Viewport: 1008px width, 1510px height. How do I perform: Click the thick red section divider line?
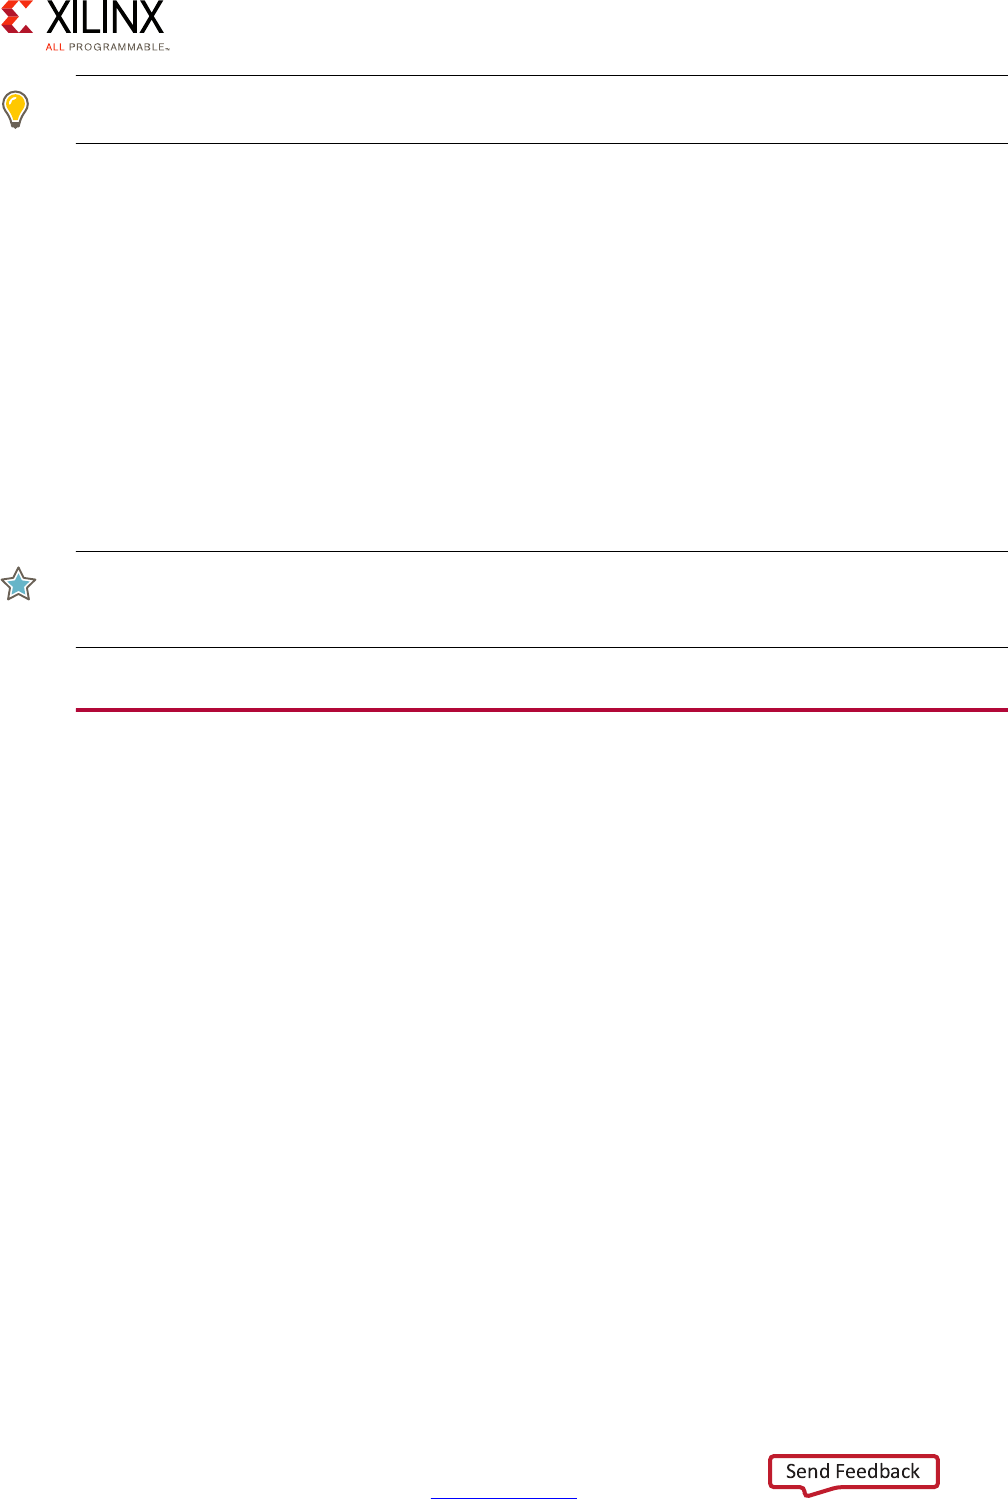click(542, 710)
